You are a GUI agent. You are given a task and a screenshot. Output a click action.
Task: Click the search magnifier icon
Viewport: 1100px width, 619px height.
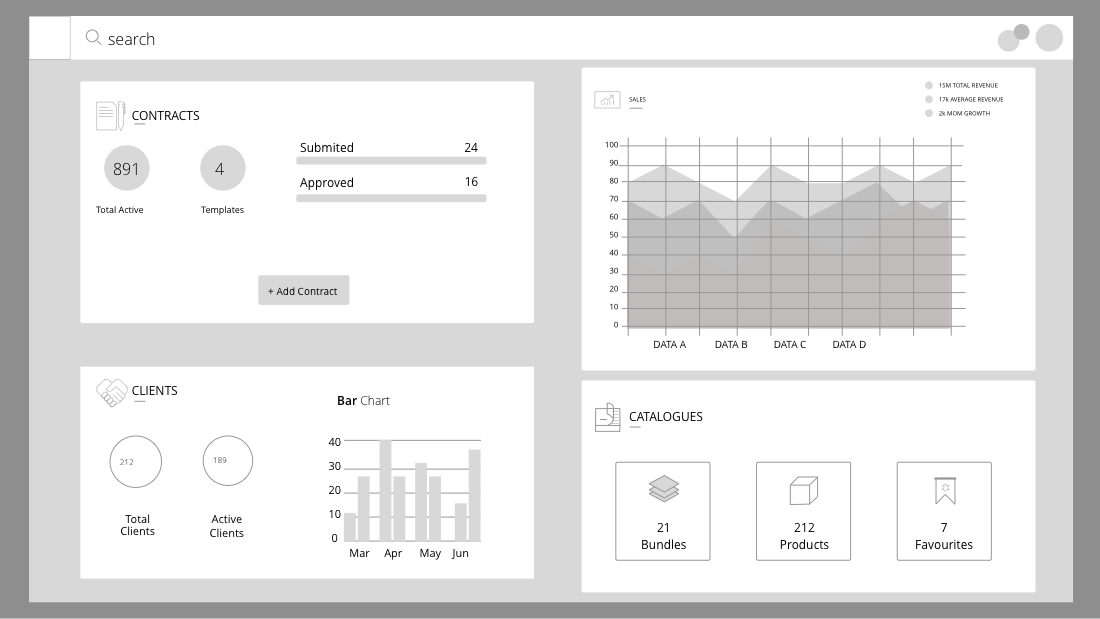[93, 37]
